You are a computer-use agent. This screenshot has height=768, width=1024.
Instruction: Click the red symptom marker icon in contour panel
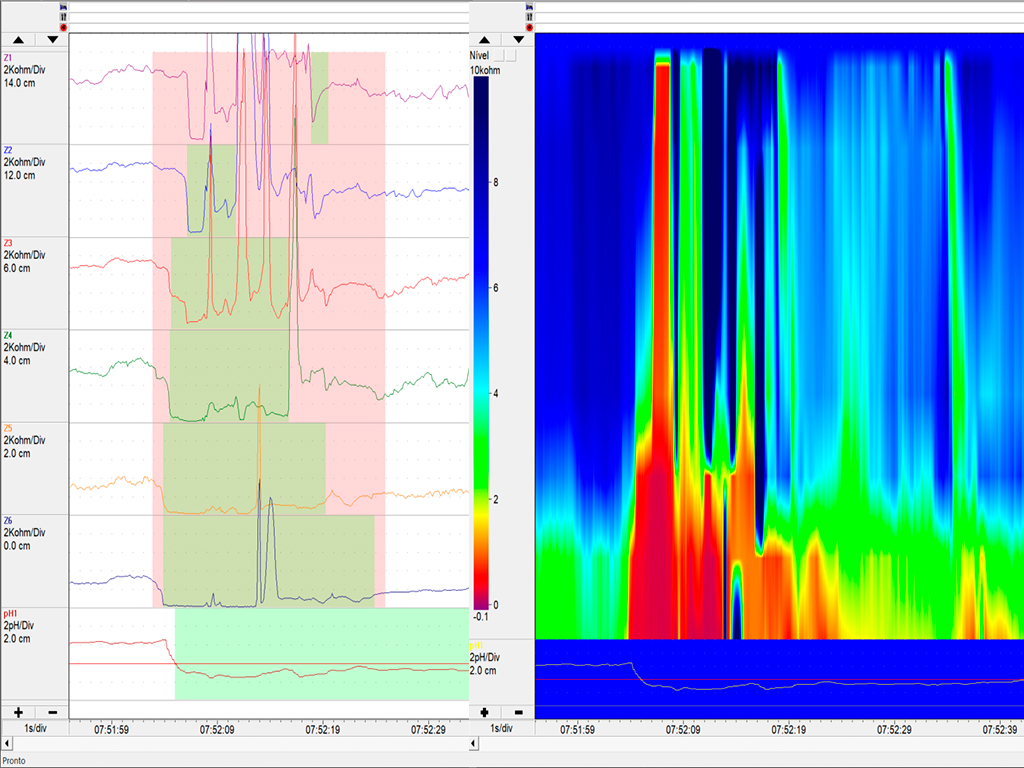(x=529, y=28)
